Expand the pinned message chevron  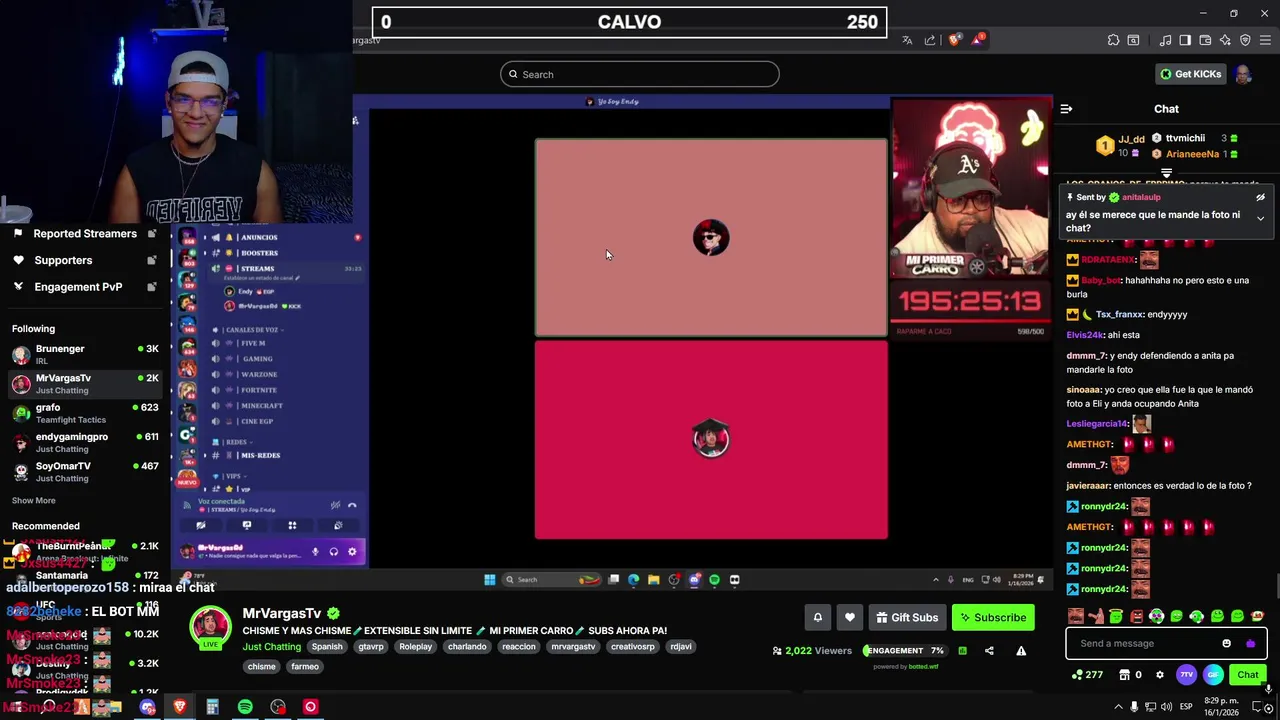pyautogui.click(x=1260, y=218)
